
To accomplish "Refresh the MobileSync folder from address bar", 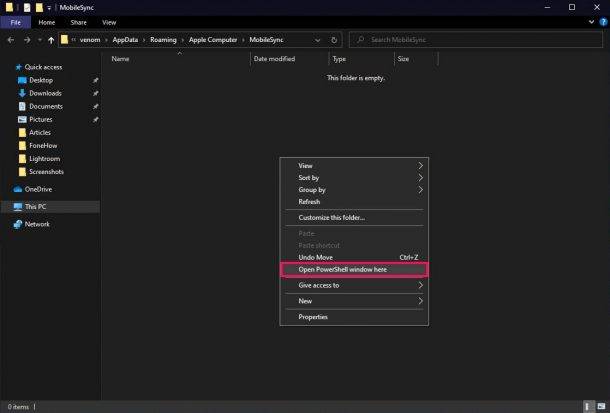I will point(334,40).
